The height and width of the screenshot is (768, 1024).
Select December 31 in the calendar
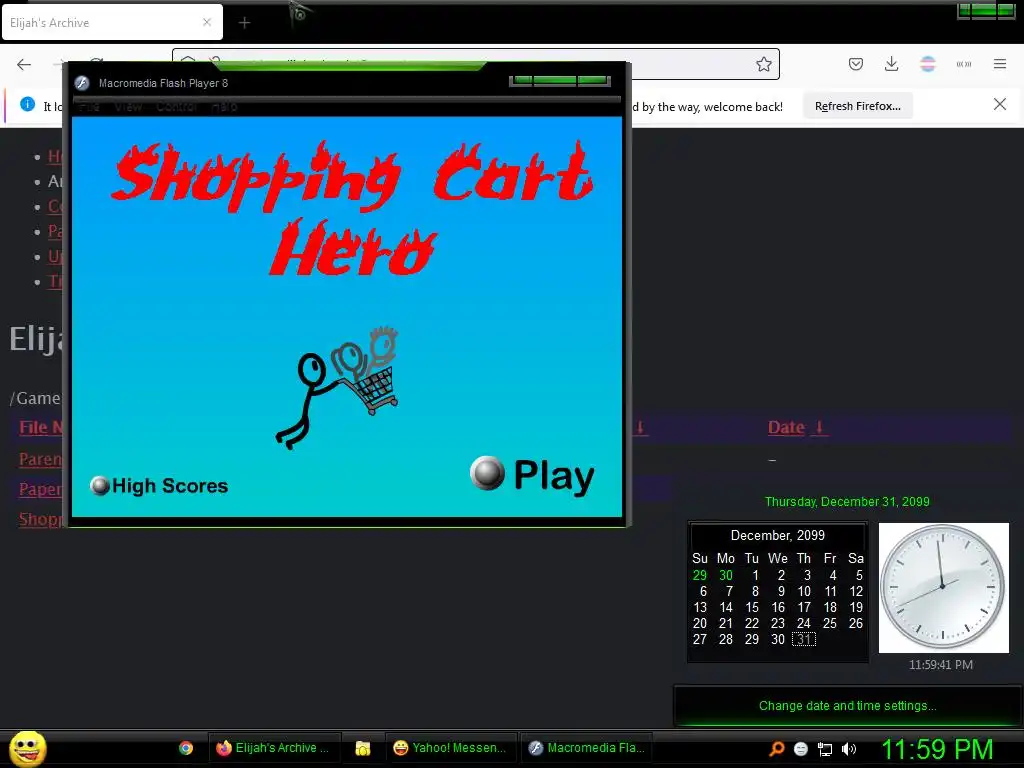point(804,639)
